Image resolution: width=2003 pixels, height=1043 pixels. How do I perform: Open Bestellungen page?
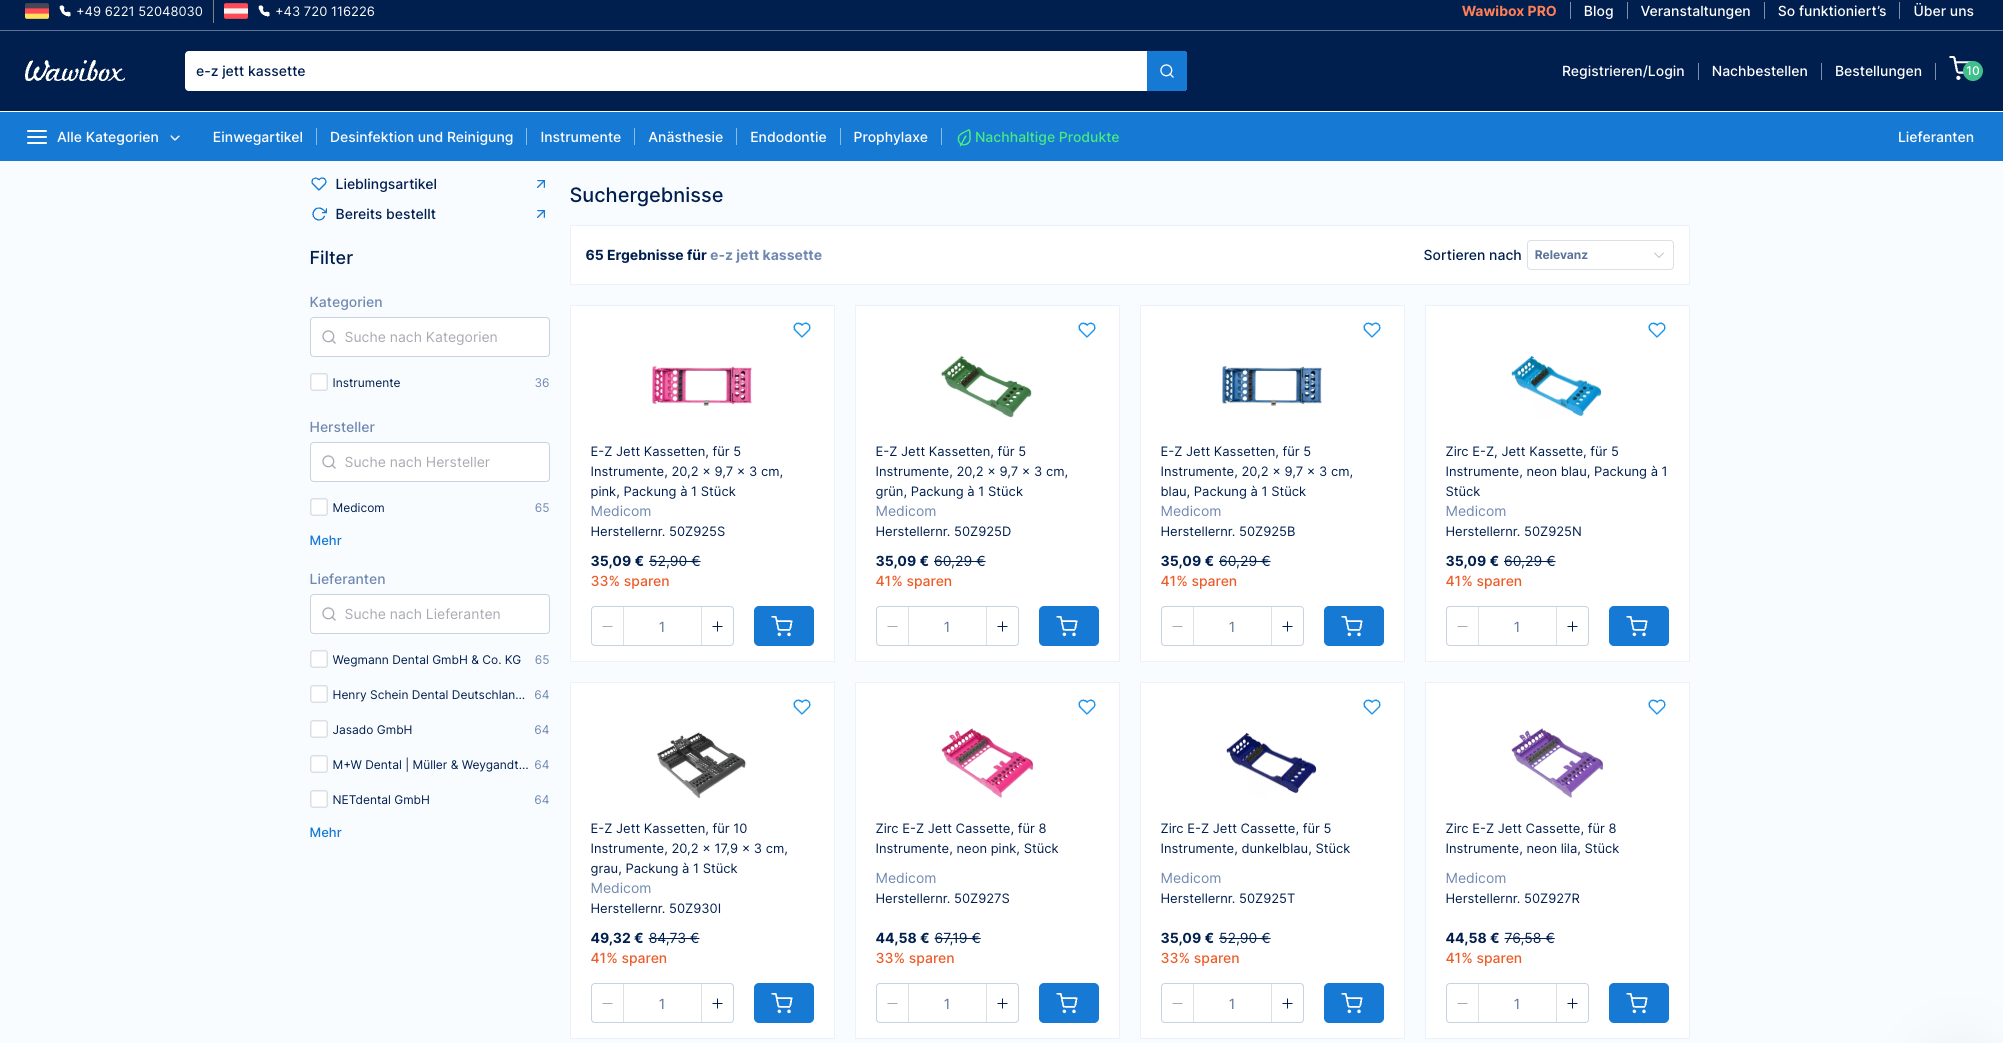pyautogui.click(x=1878, y=71)
